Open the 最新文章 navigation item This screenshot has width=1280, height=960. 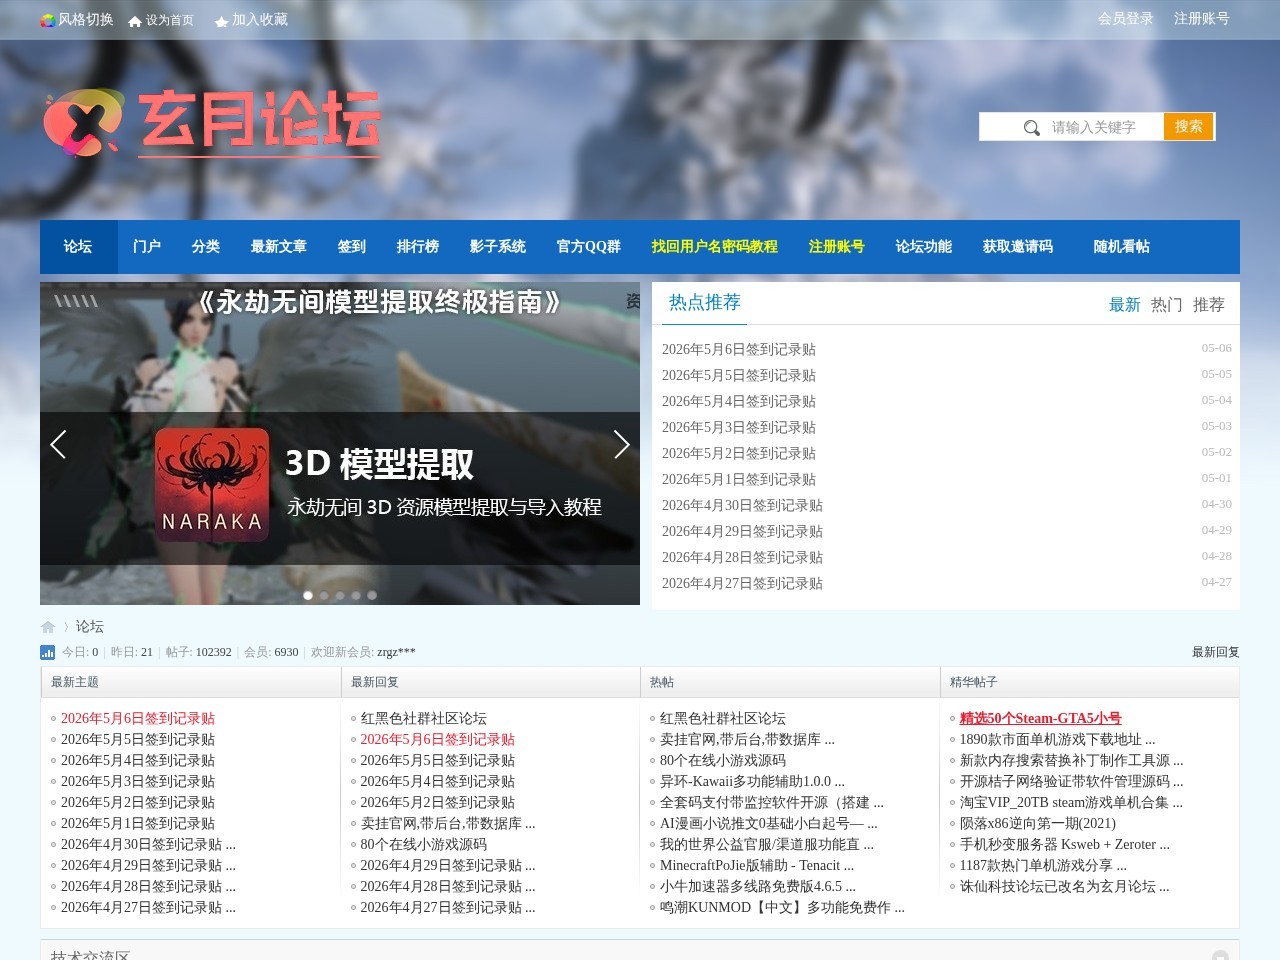click(x=279, y=246)
